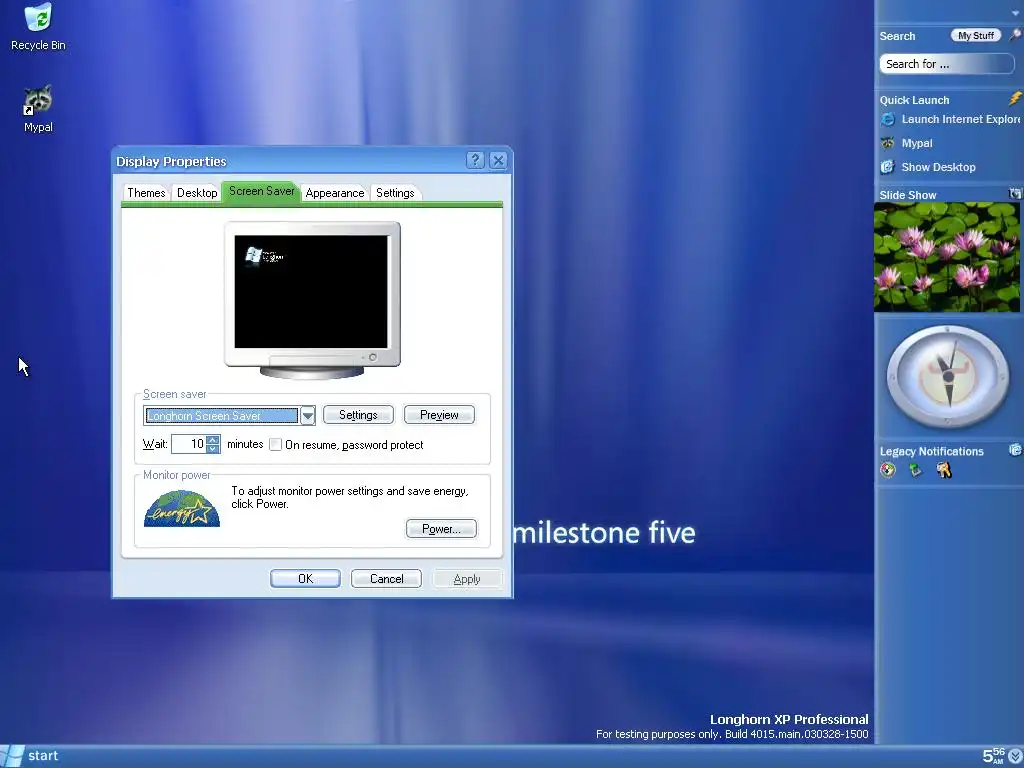This screenshot has height=768, width=1024.
Task: Click the Show Desktop text link
Action: pyautogui.click(x=938, y=167)
